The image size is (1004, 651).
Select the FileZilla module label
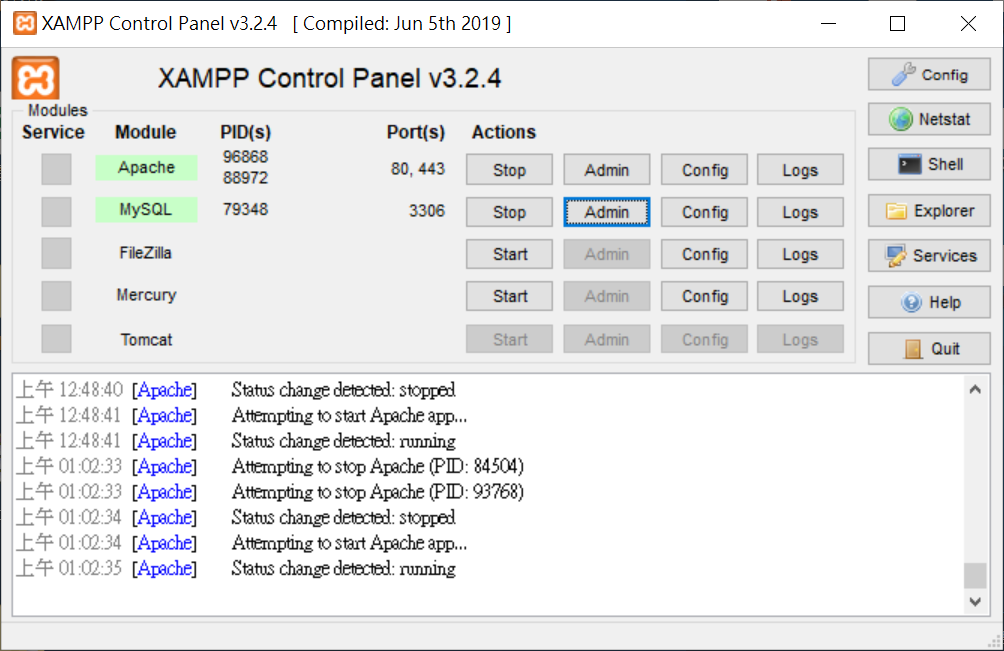(145, 253)
